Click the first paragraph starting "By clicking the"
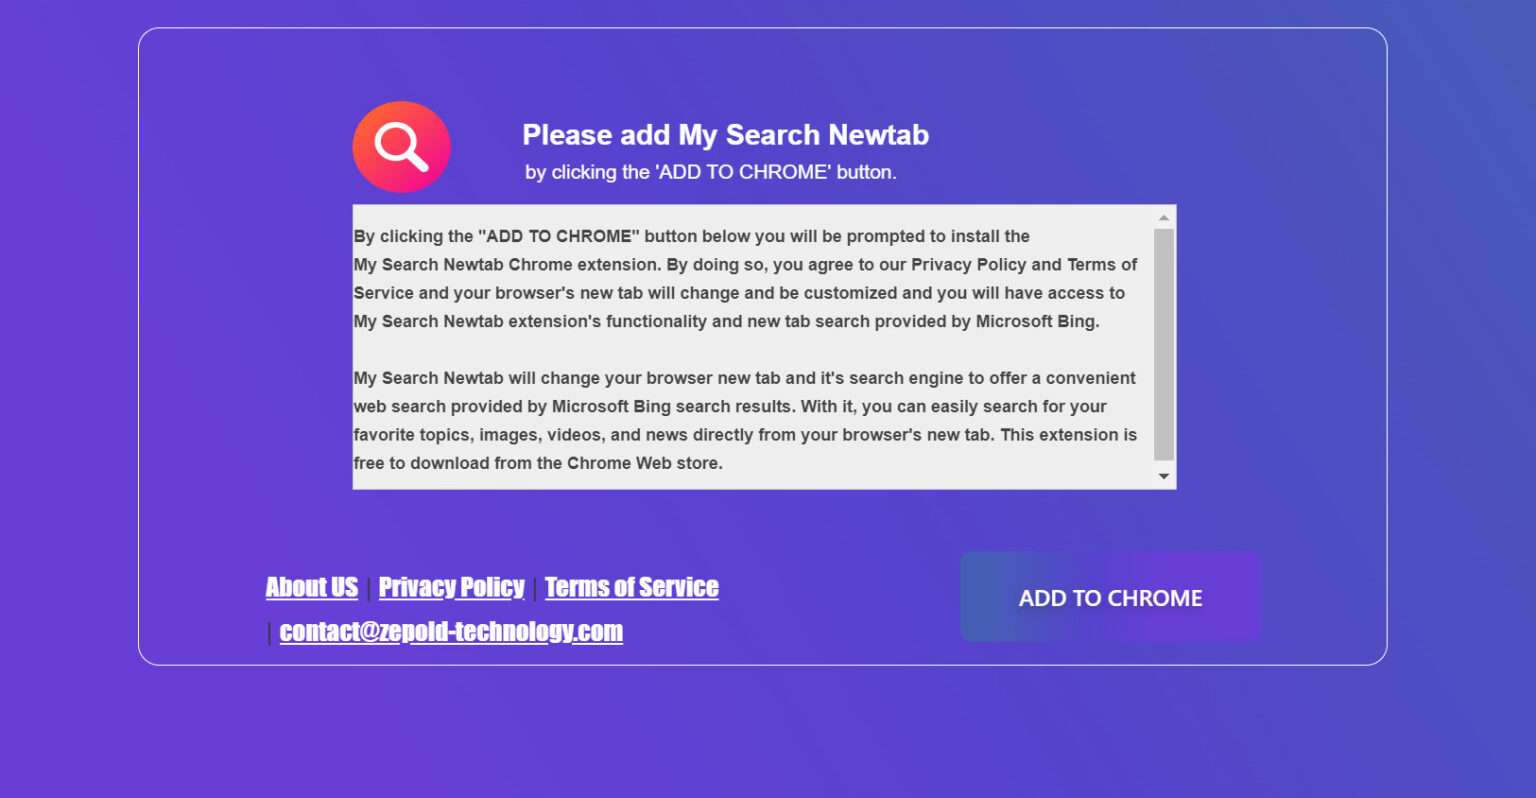The width and height of the screenshot is (1536, 798). pos(744,279)
